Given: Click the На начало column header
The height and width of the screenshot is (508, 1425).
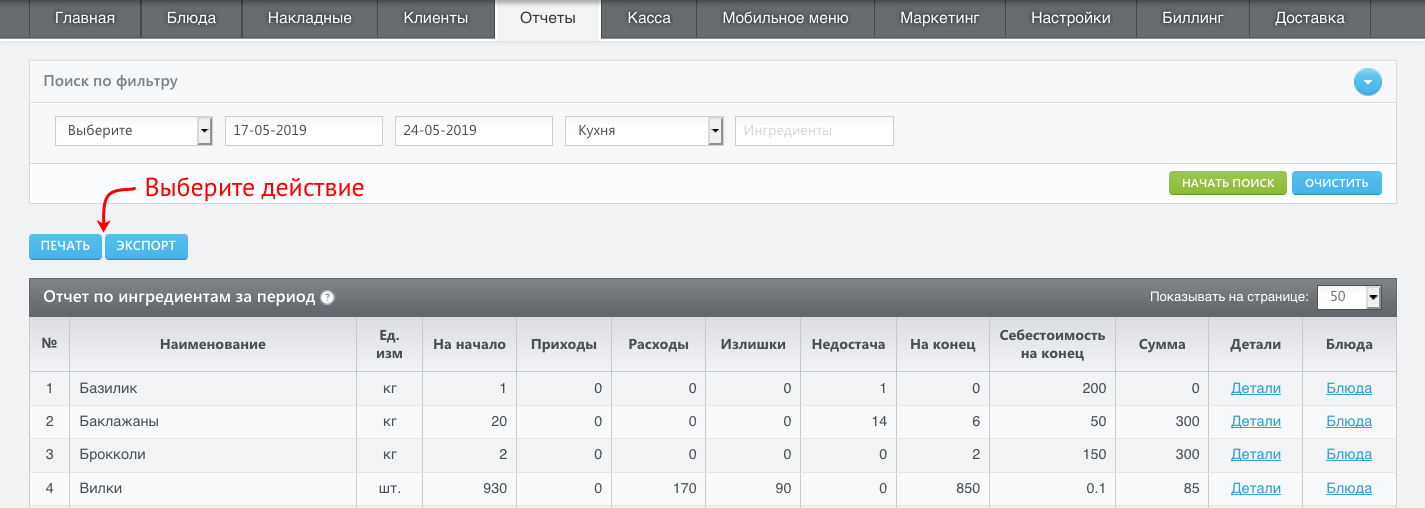Looking at the screenshot, I should tap(469, 344).
